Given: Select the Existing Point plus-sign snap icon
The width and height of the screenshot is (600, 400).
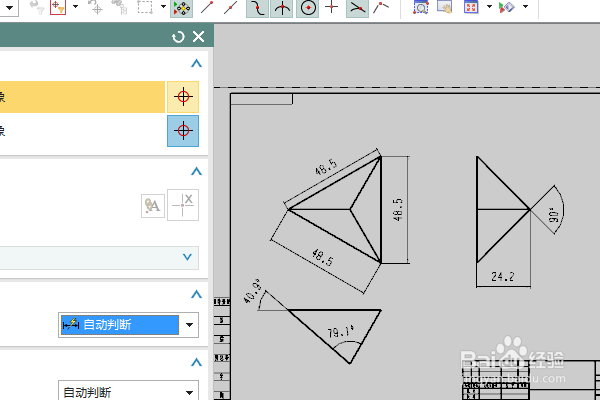Looking at the screenshot, I should coord(332,7).
